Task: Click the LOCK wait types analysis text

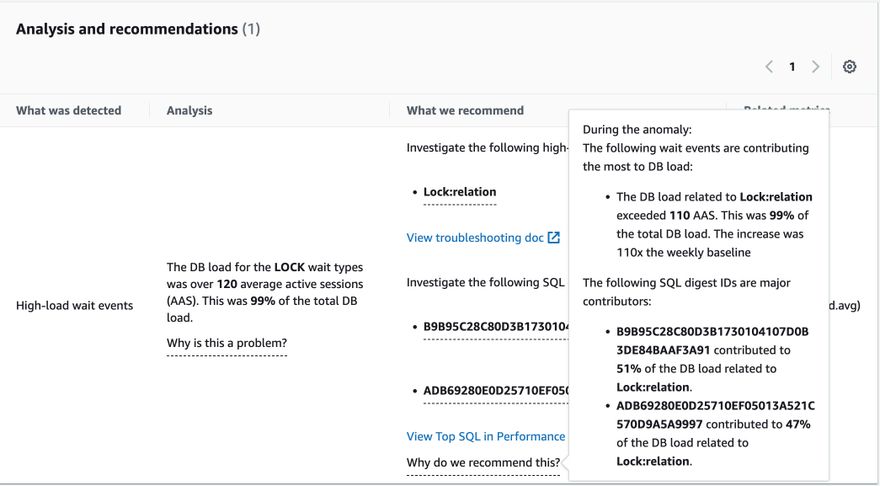Action: click(265, 292)
